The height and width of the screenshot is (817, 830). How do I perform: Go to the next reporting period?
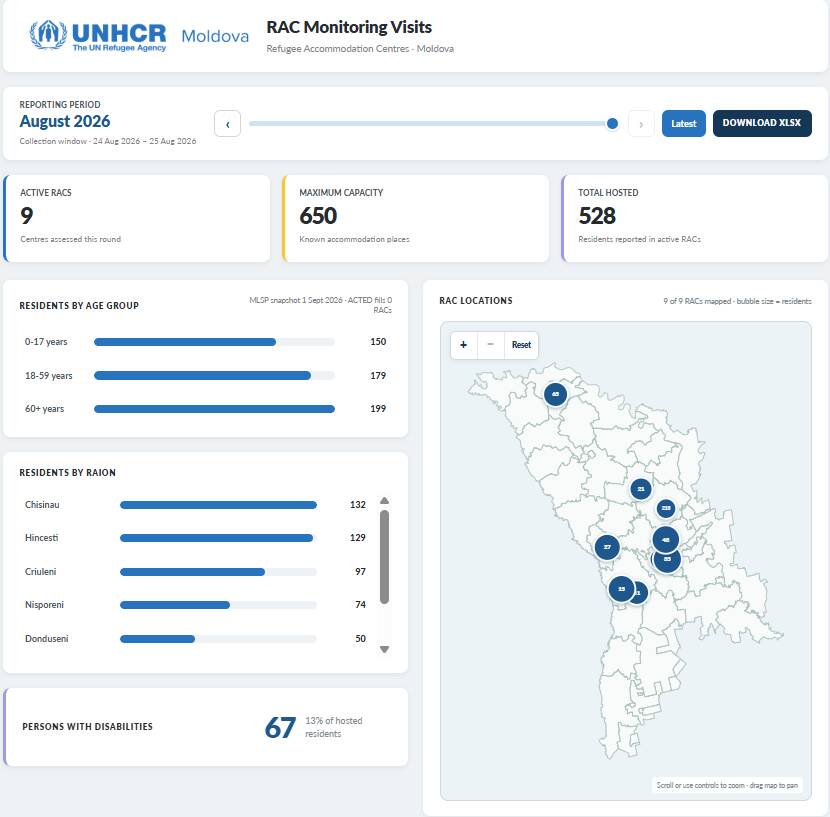[641, 124]
